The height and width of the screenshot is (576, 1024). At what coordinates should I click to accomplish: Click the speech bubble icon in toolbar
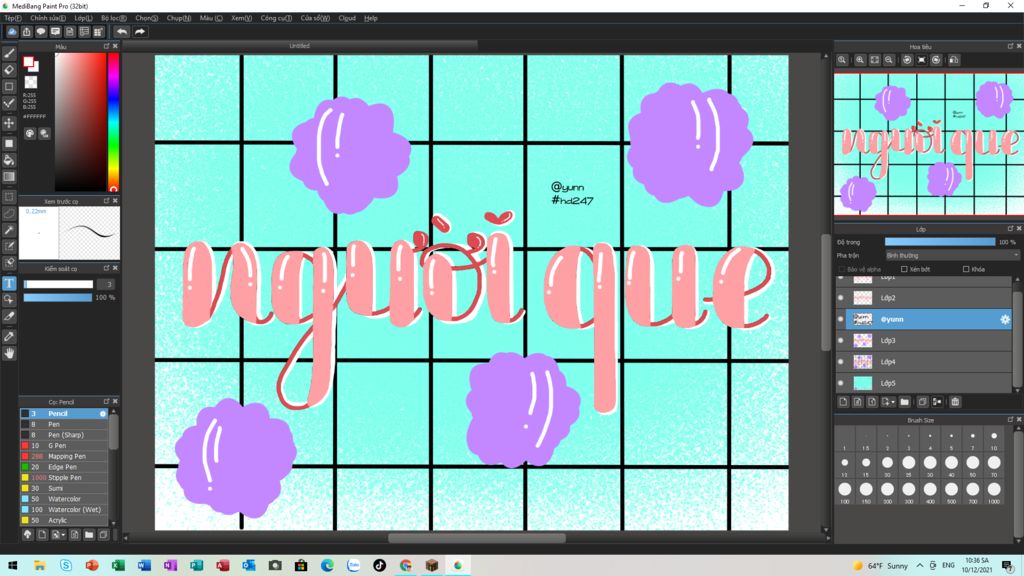[x=41, y=31]
